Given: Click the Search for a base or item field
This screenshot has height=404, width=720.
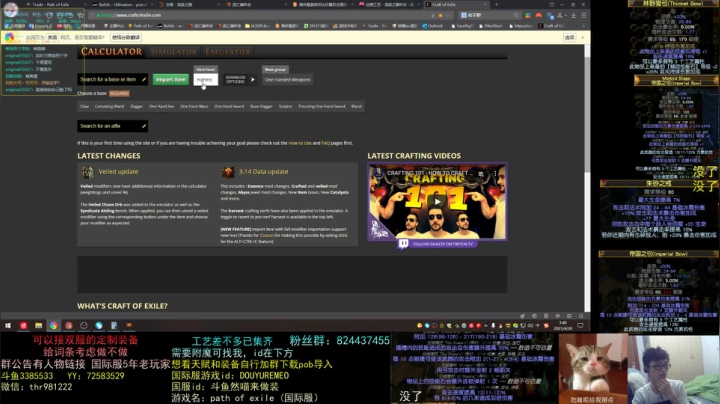Looking at the screenshot, I should click(x=112, y=79).
